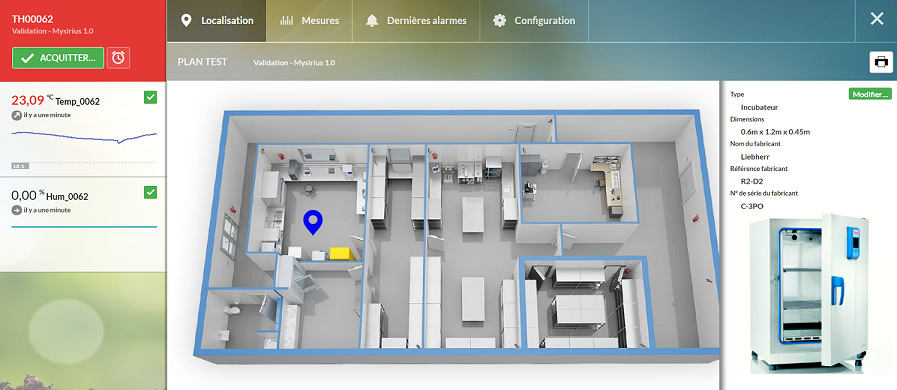897x390 pixels.
Task: Toggle the Hum_0062 green checkbox
Action: [x=150, y=193]
